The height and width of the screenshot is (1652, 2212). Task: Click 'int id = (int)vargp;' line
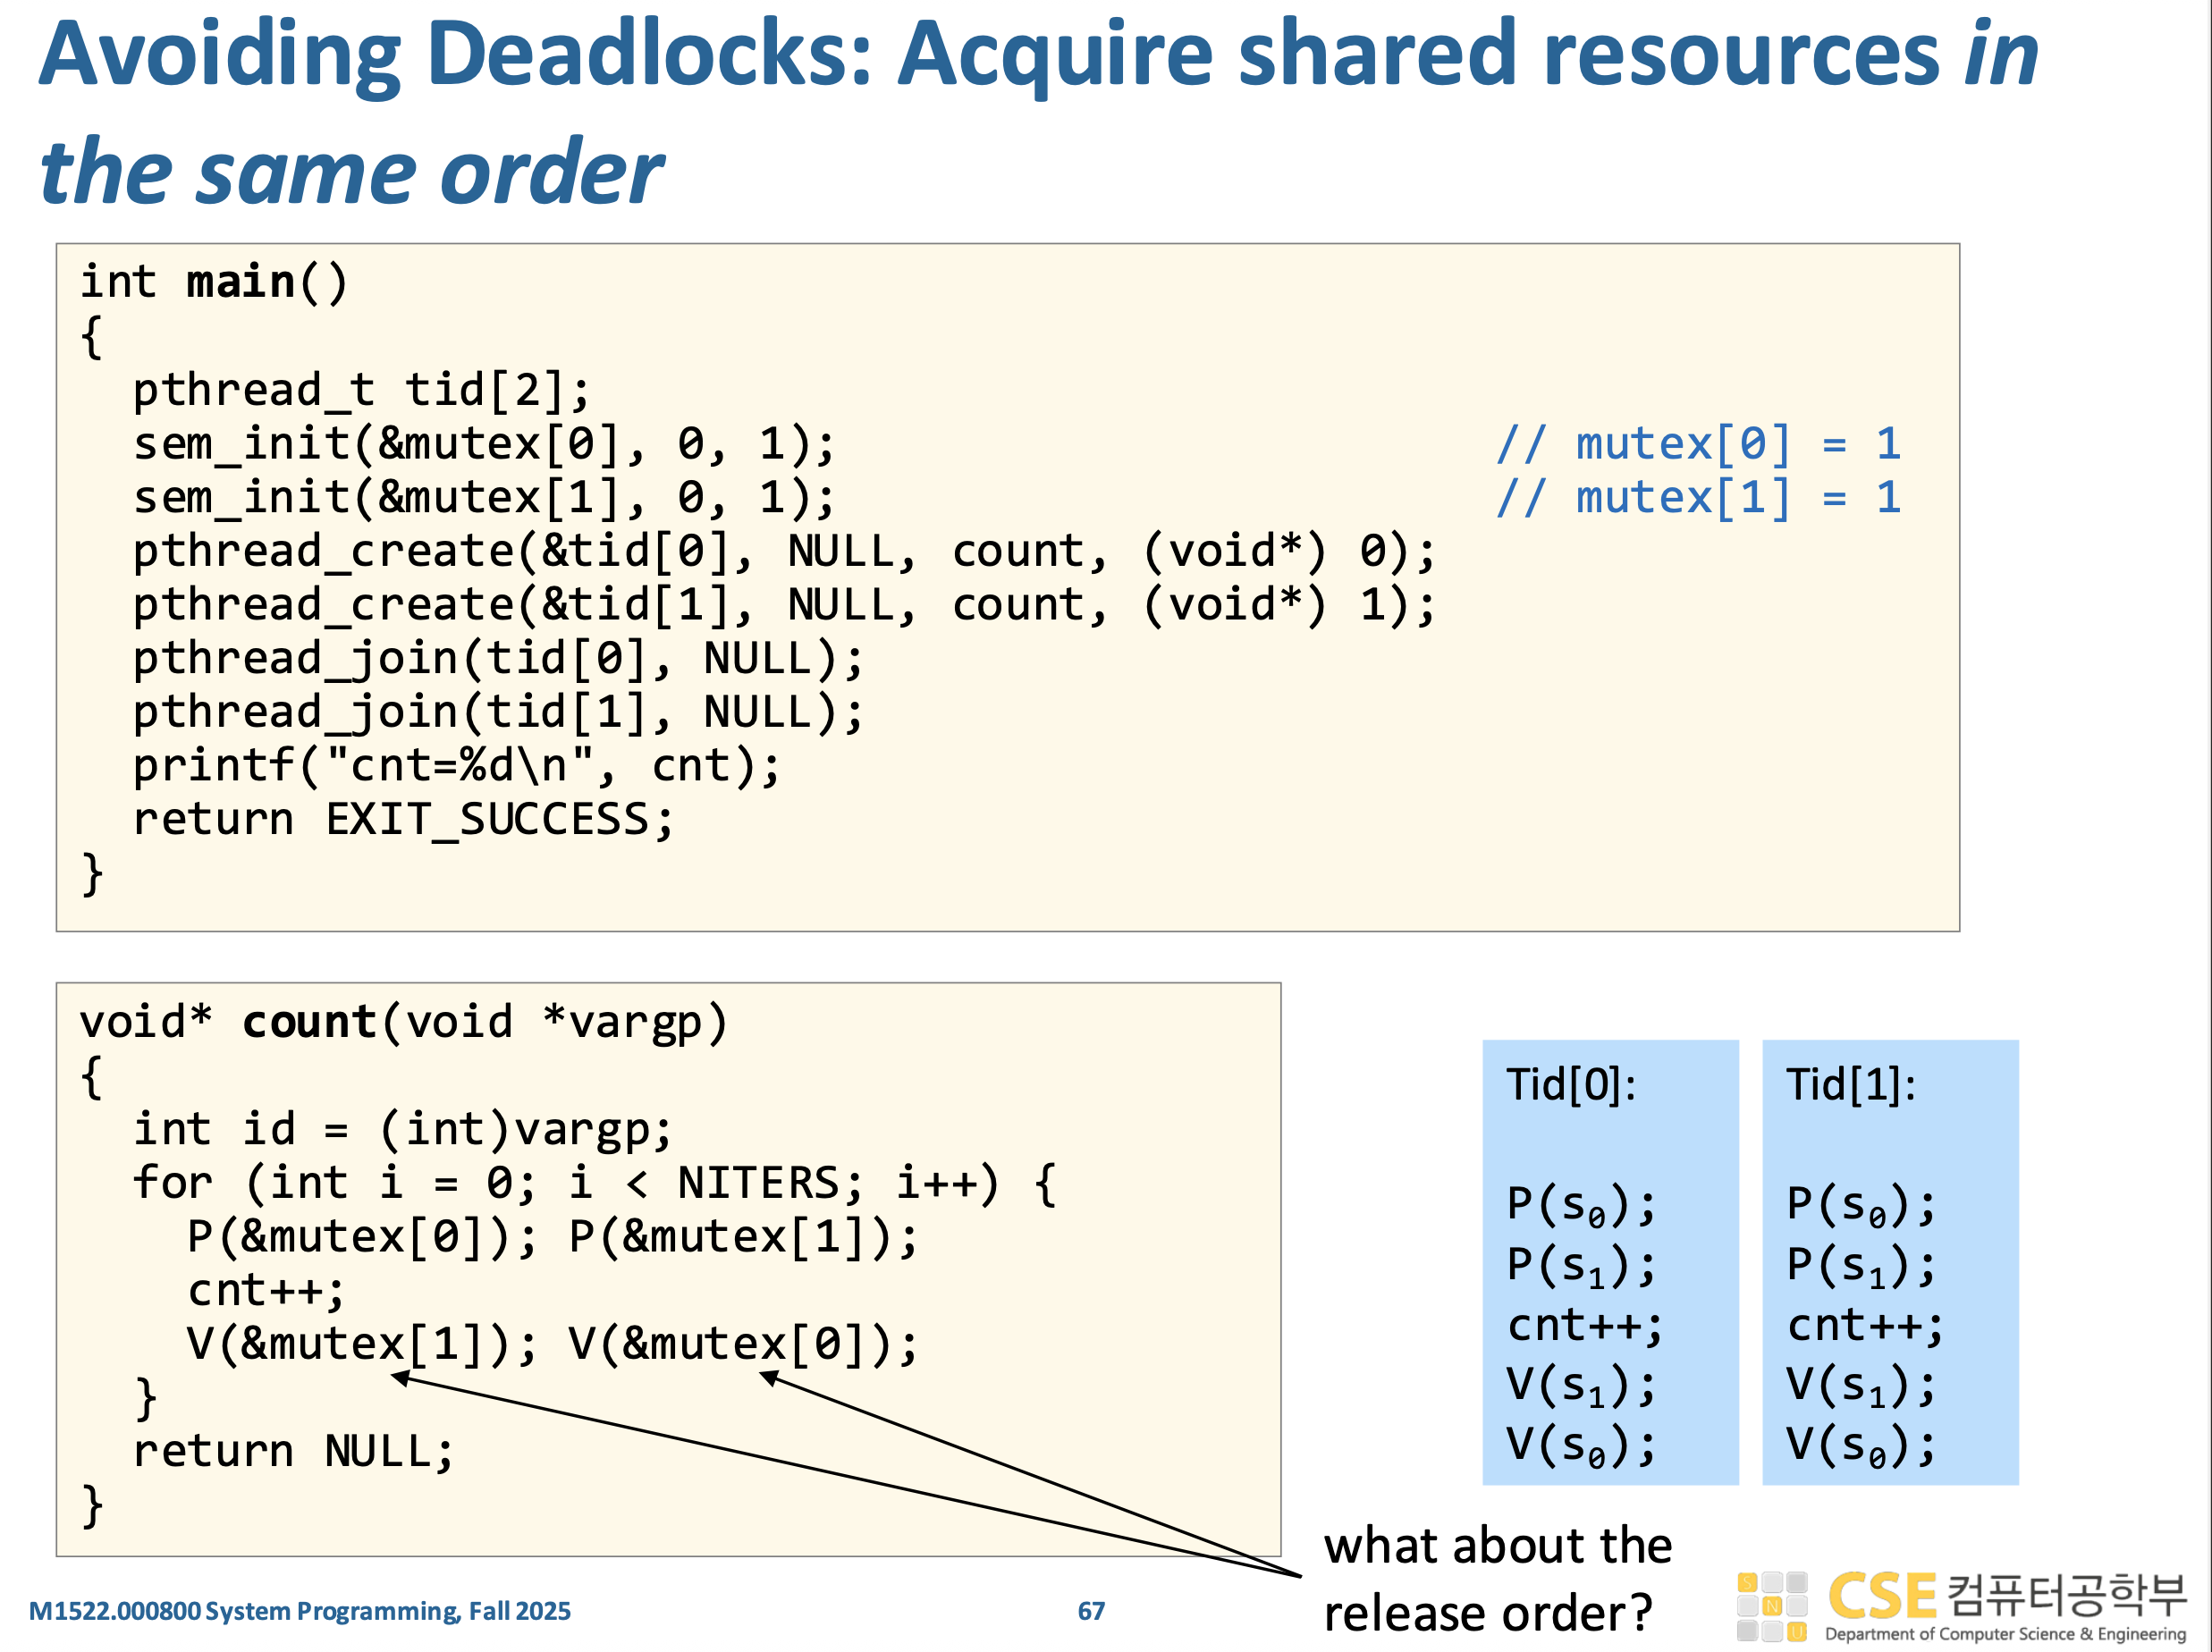pyautogui.click(x=403, y=1130)
